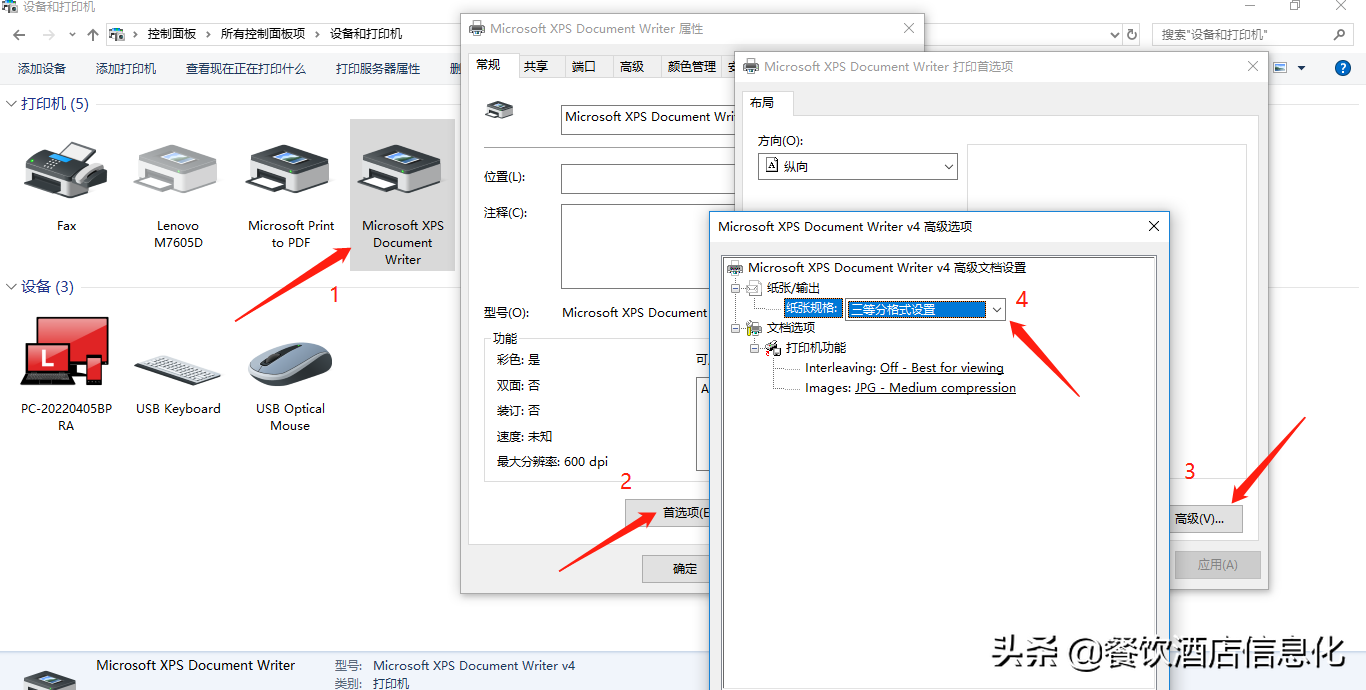Click 添加设备 in the toolbar

pos(42,68)
